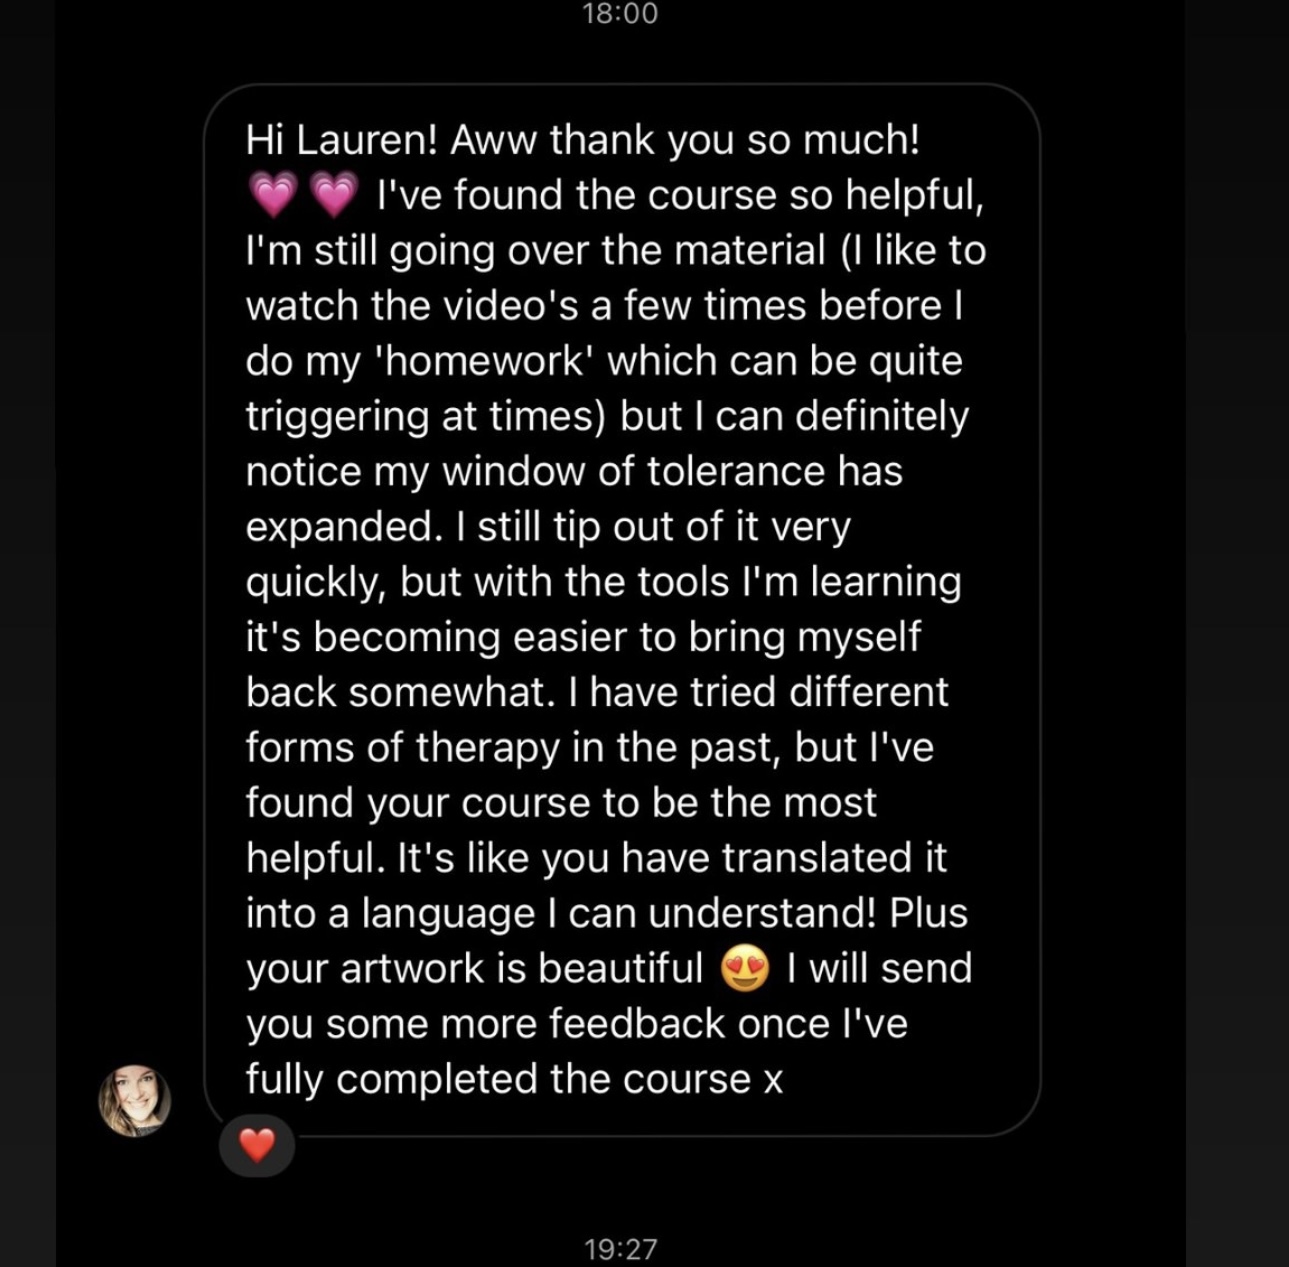Click 'Aww thank you so much!' text
The width and height of the screenshot is (1289, 1267).
[685, 139]
